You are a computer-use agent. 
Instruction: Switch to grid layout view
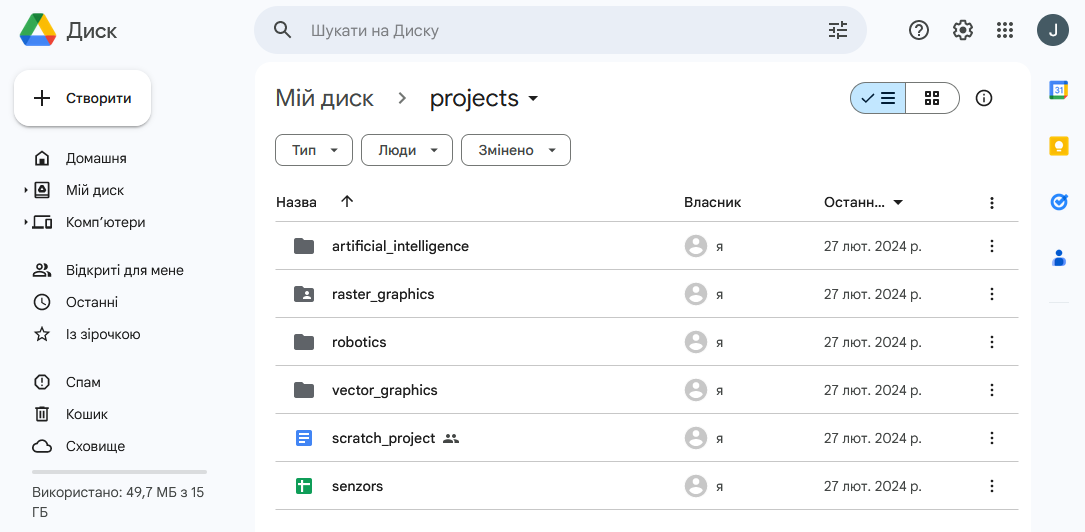(932, 98)
